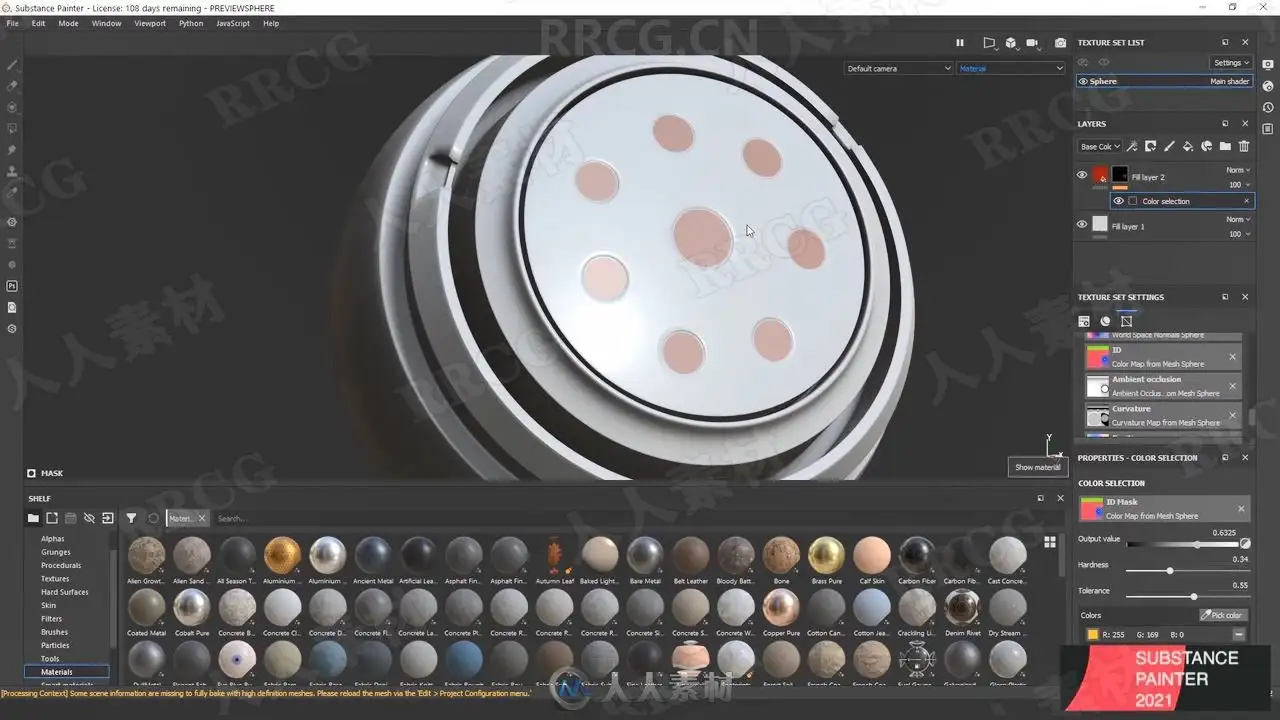Hide Fill layer 1
The height and width of the screenshot is (720, 1280).
[x=1082, y=224]
